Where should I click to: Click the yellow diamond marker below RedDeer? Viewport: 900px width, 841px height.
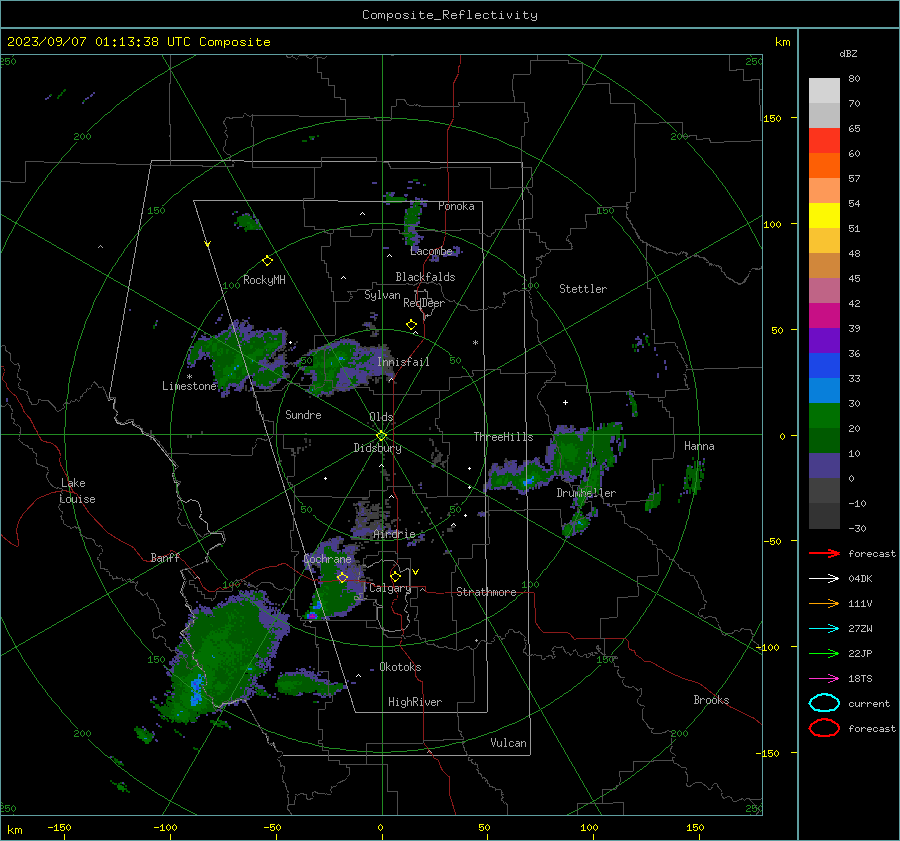tap(411, 325)
